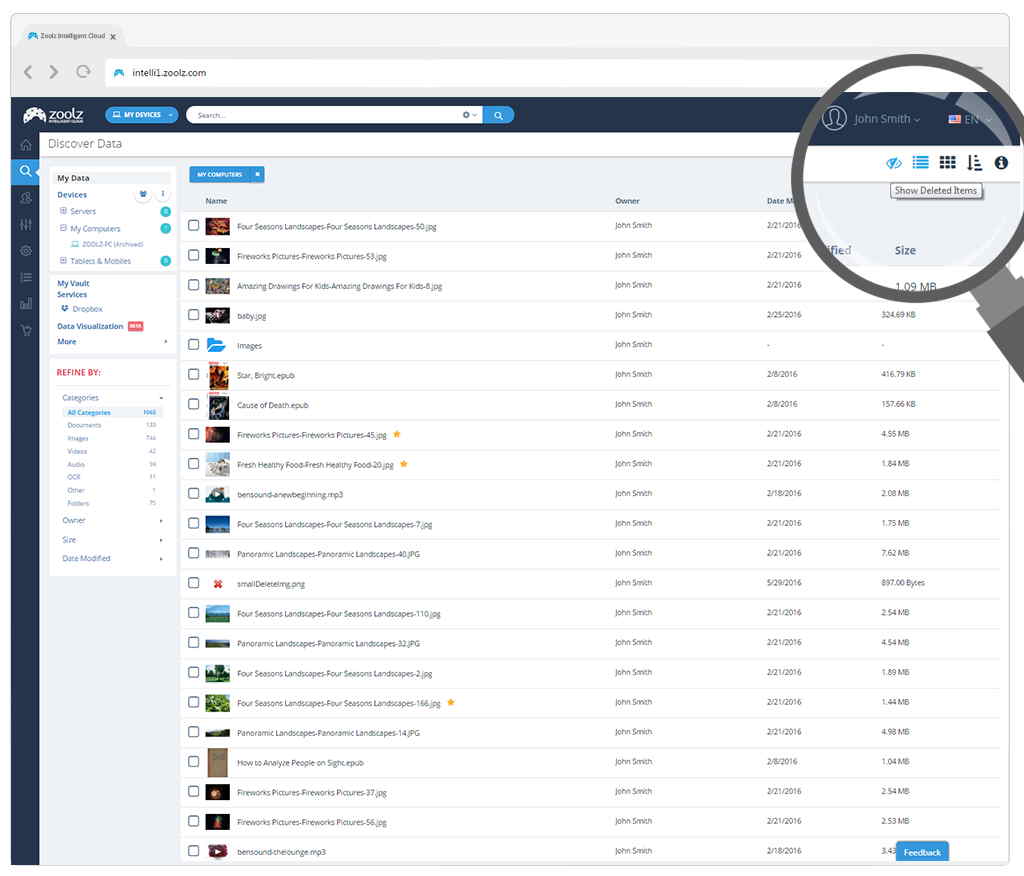Screen dimensions: 1024x876
Task: Open John Smith account dropdown
Action: click(887, 119)
